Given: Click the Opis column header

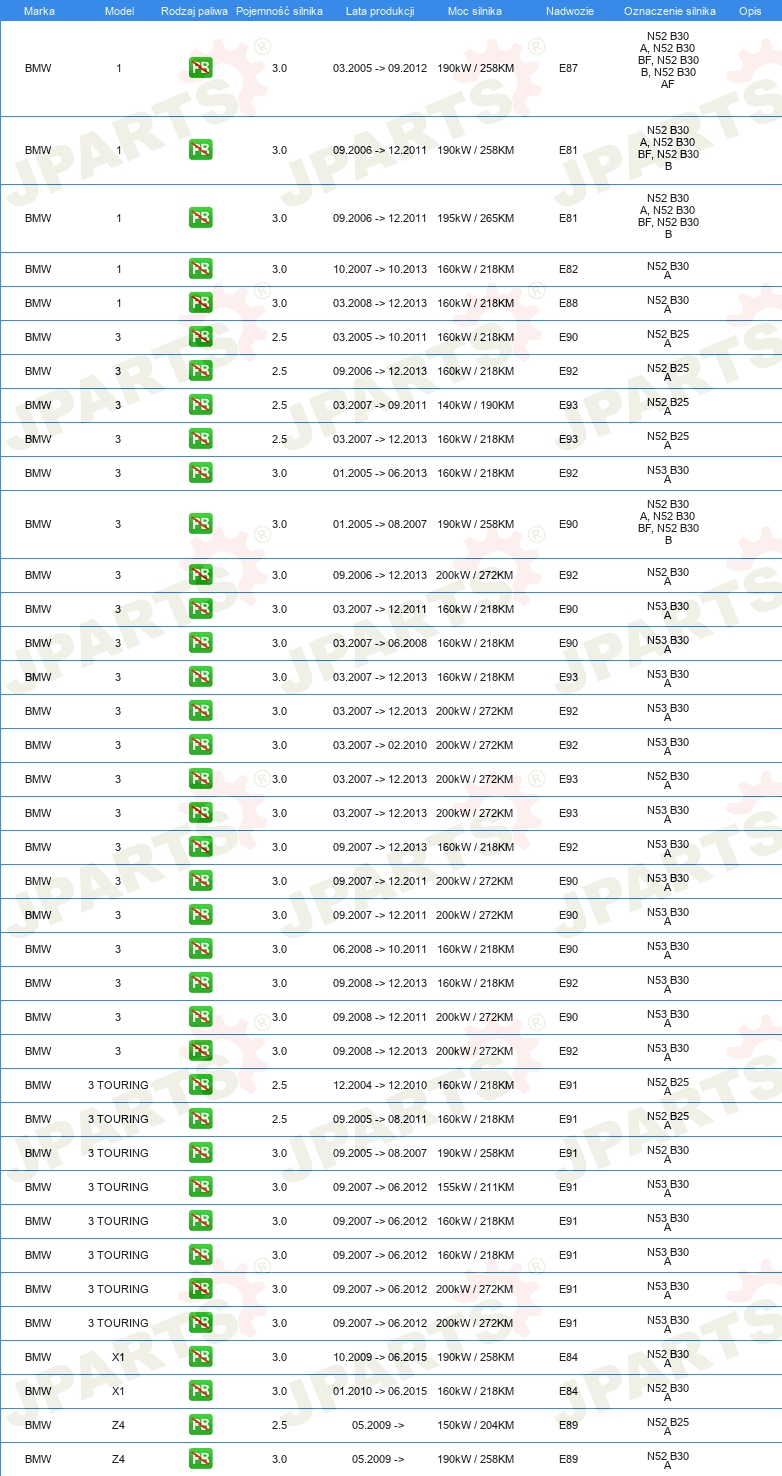Looking at the screenshot, I should coord(750,10).
